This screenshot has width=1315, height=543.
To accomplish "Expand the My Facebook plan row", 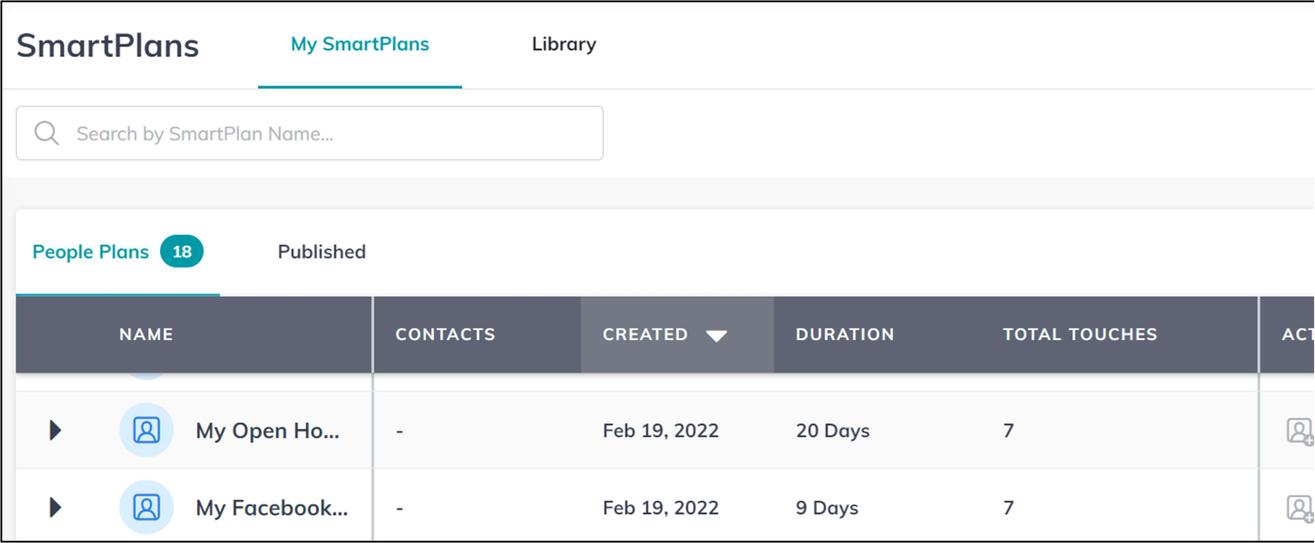I will (55, 507).
